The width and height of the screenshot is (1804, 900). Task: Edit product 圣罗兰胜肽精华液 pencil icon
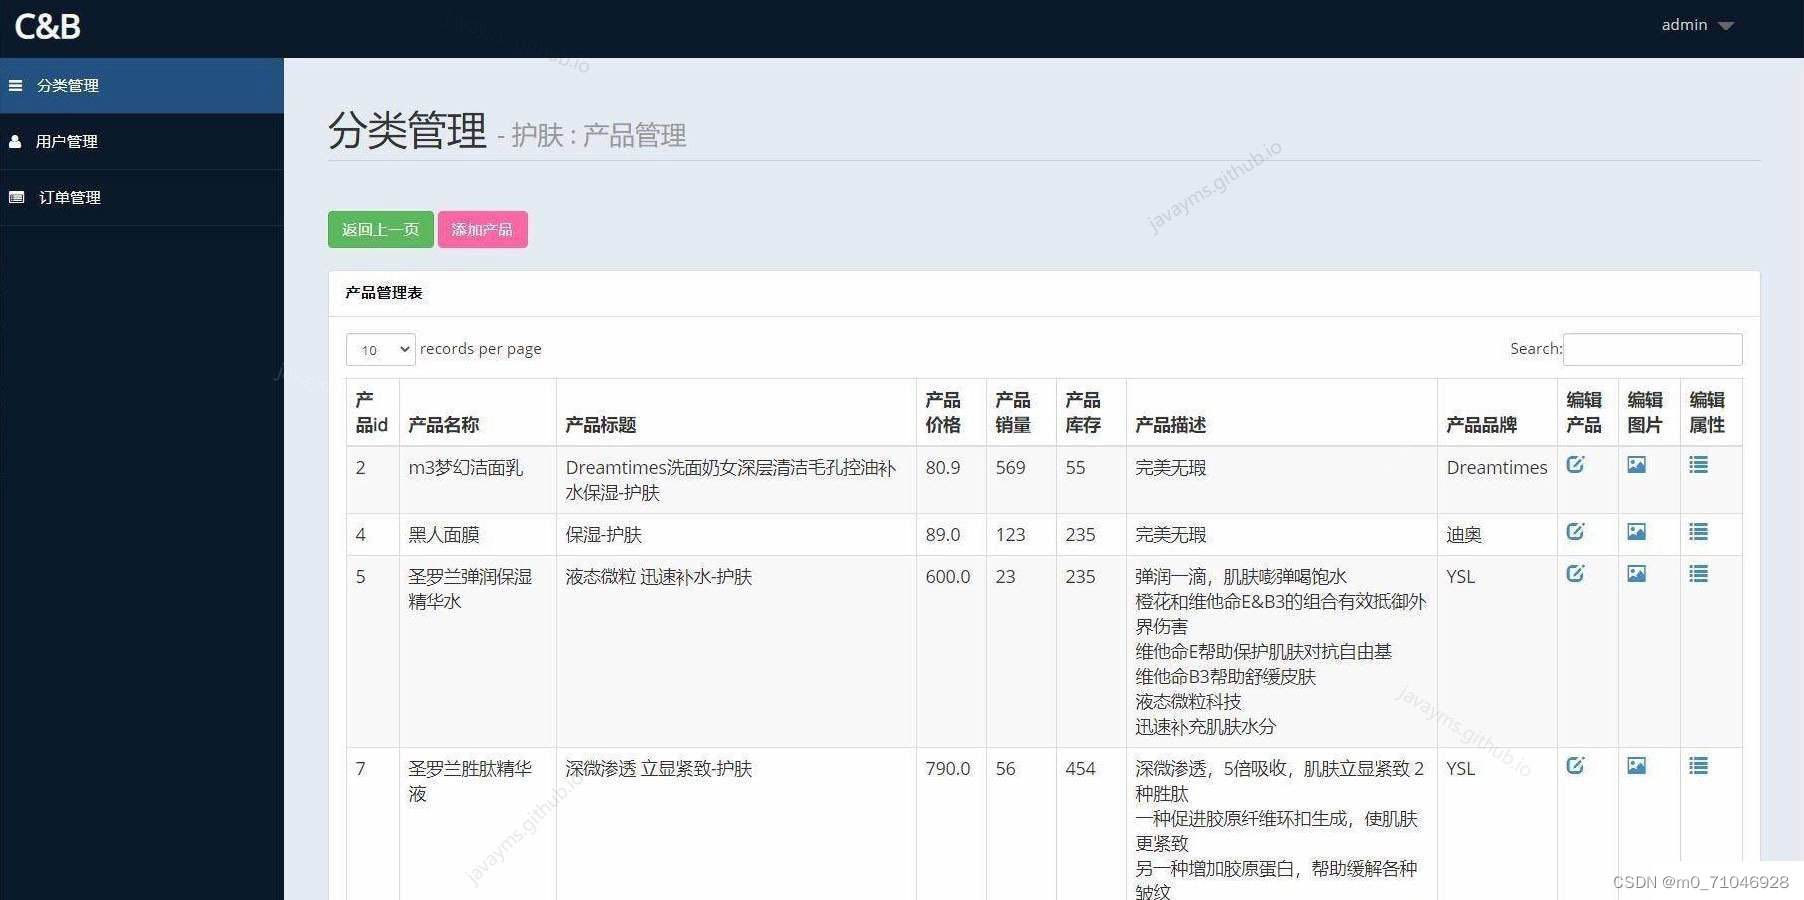pyautogui.click(x=1575, y=766)
